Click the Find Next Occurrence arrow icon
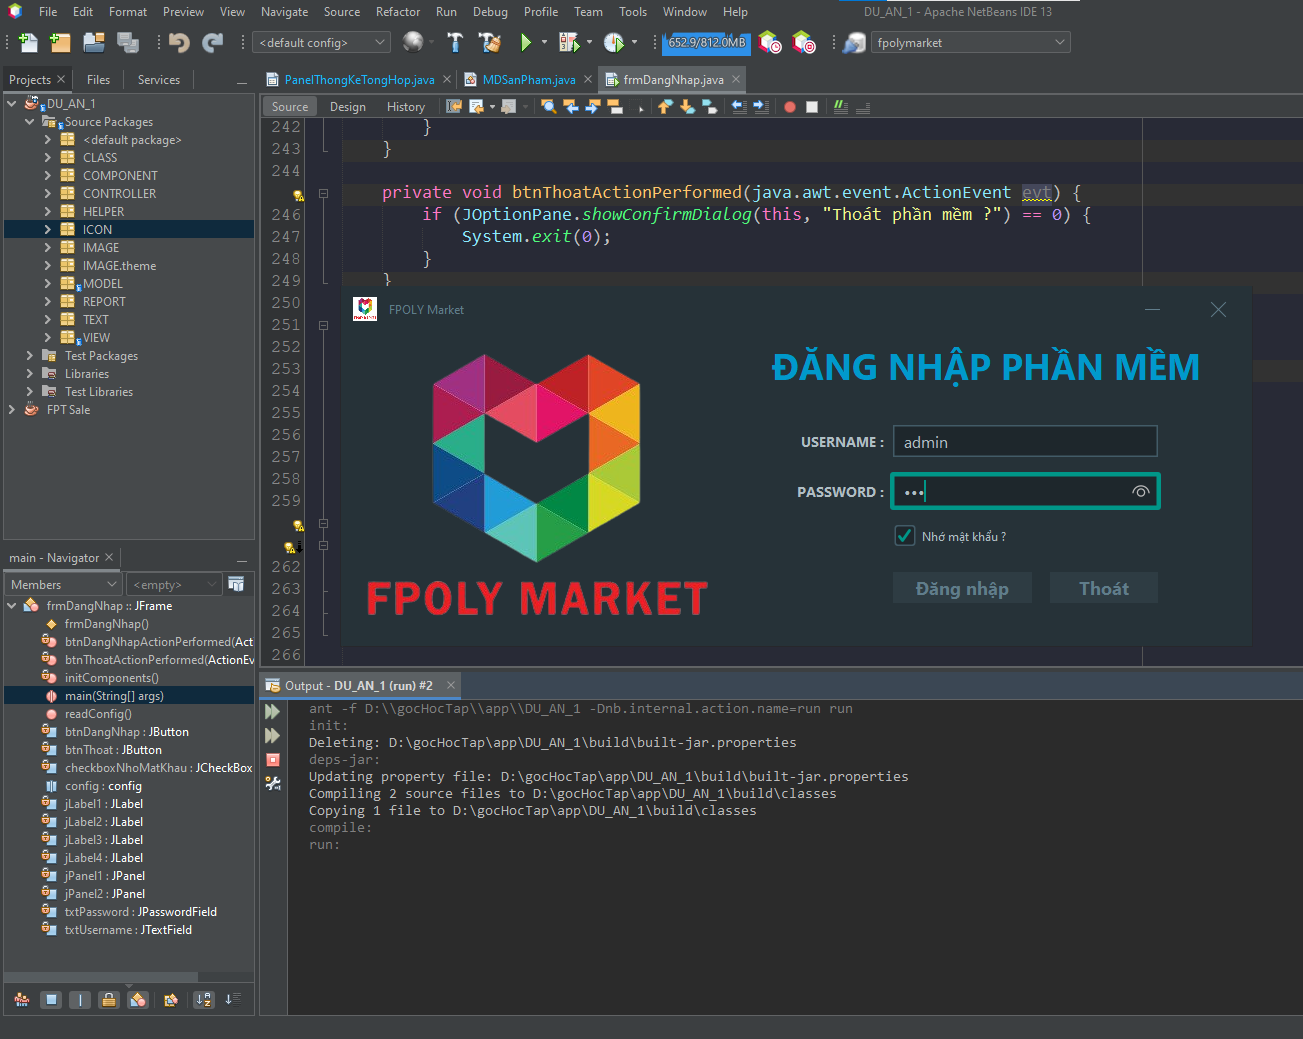The width and height of the screenshot is (1303, 1039). pos(594,106)
